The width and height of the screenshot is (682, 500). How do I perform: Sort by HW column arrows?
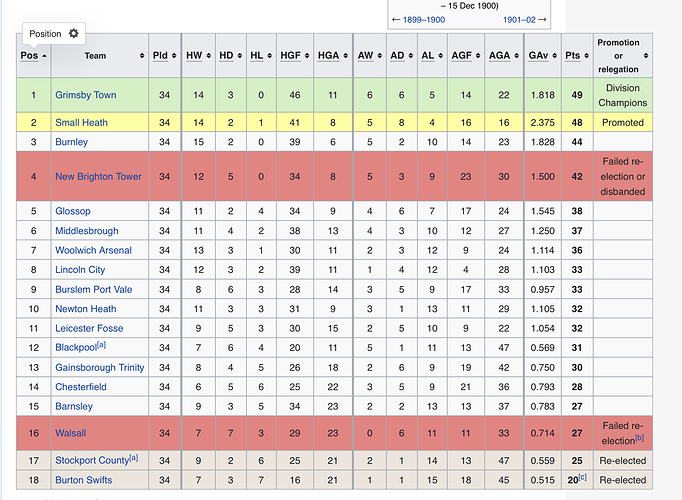tap(208, 56)
